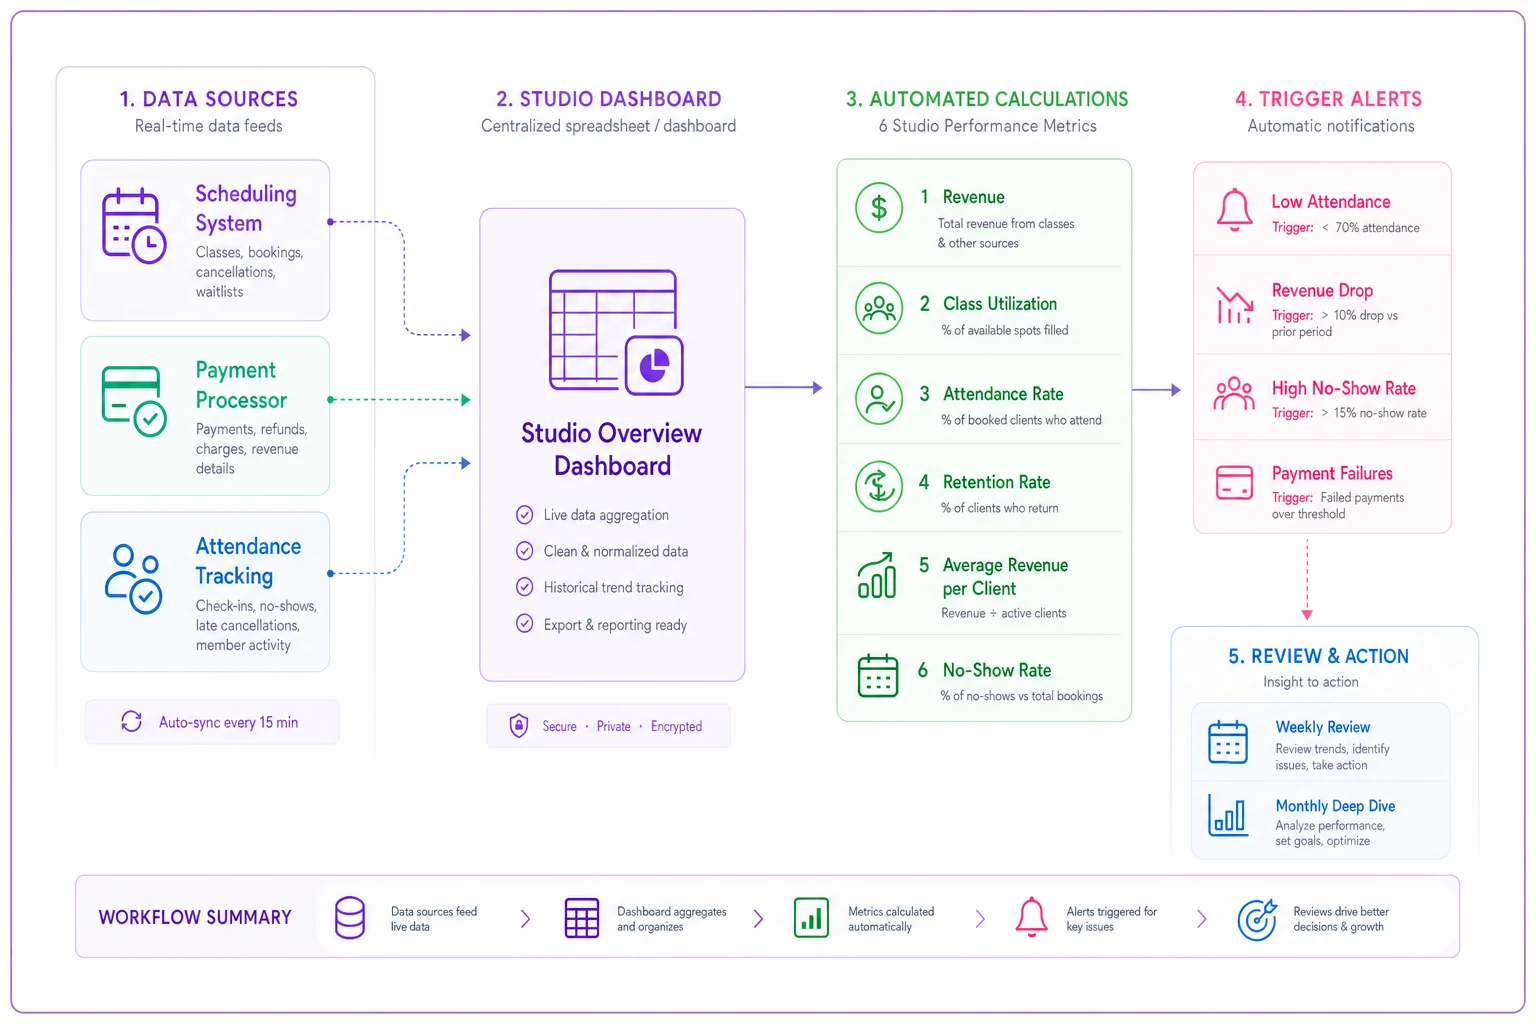This screenshot has width=1536, height=1024.
Task: Click the "Real-time data feeds" subtitle
Action: point(209,126)
